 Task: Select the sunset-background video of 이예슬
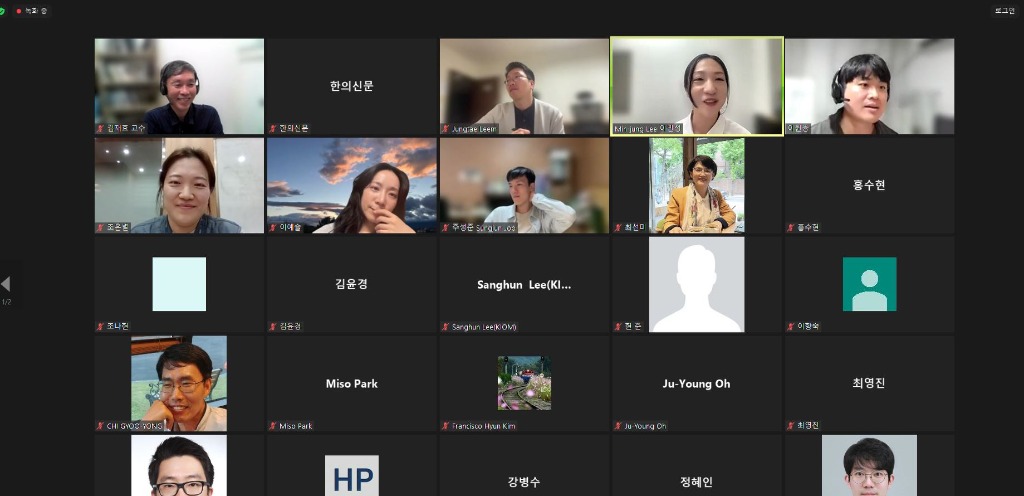[x=352, y=185]
